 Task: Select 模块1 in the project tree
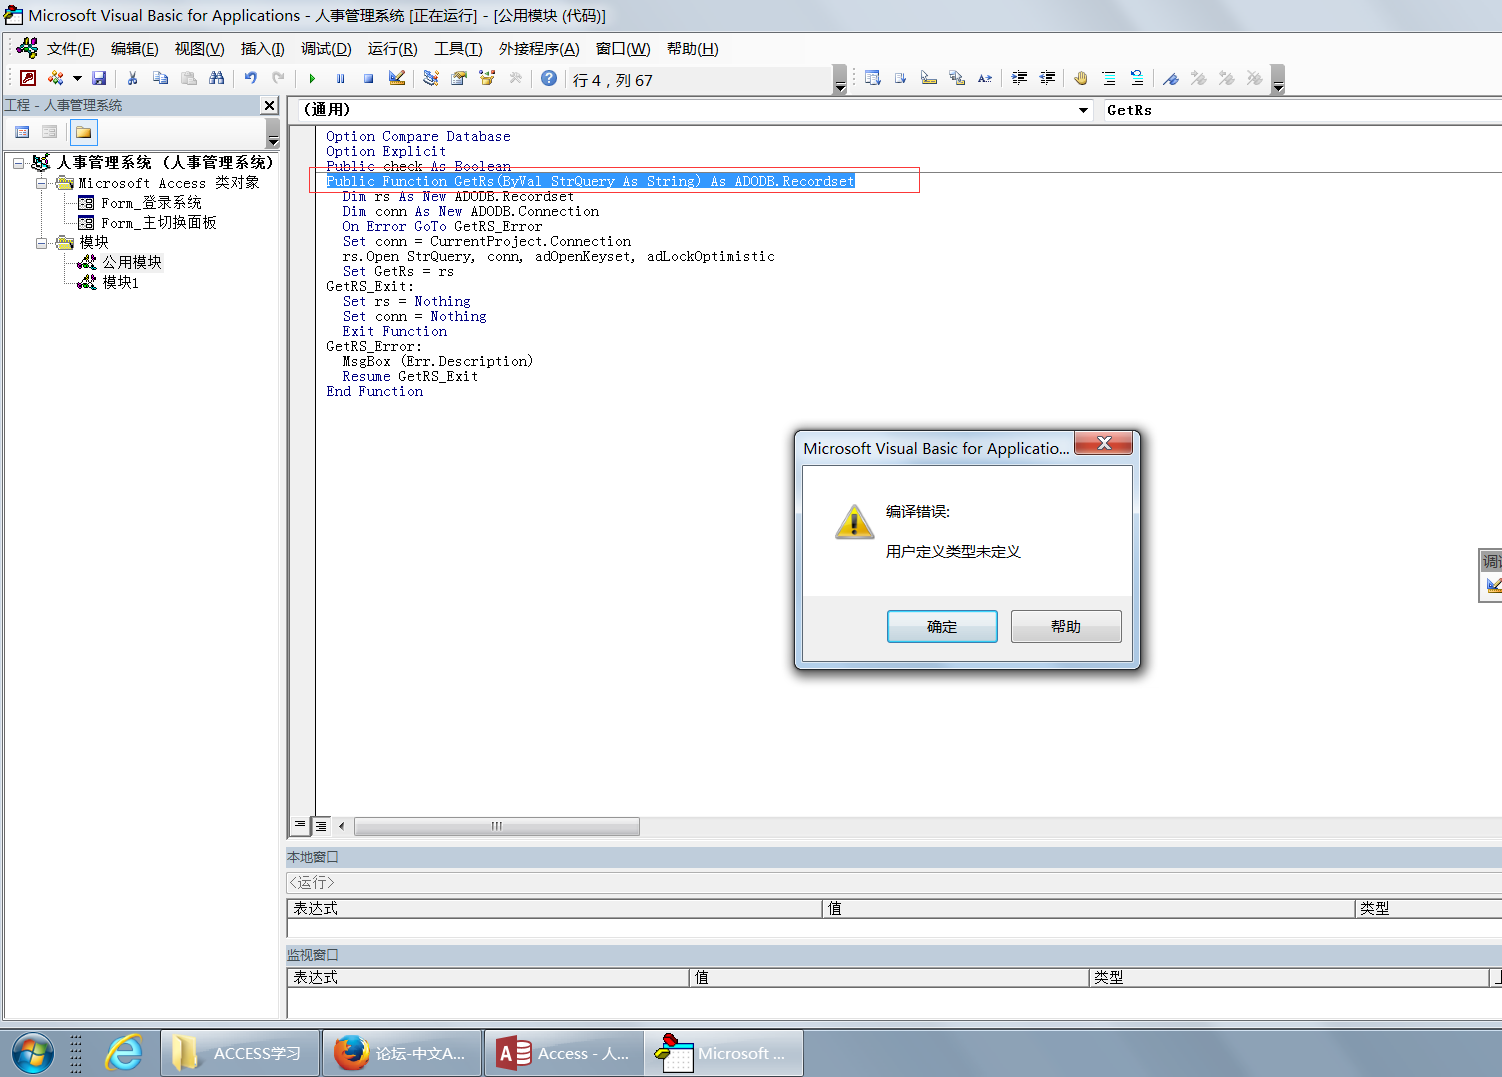tap(120, 283)
